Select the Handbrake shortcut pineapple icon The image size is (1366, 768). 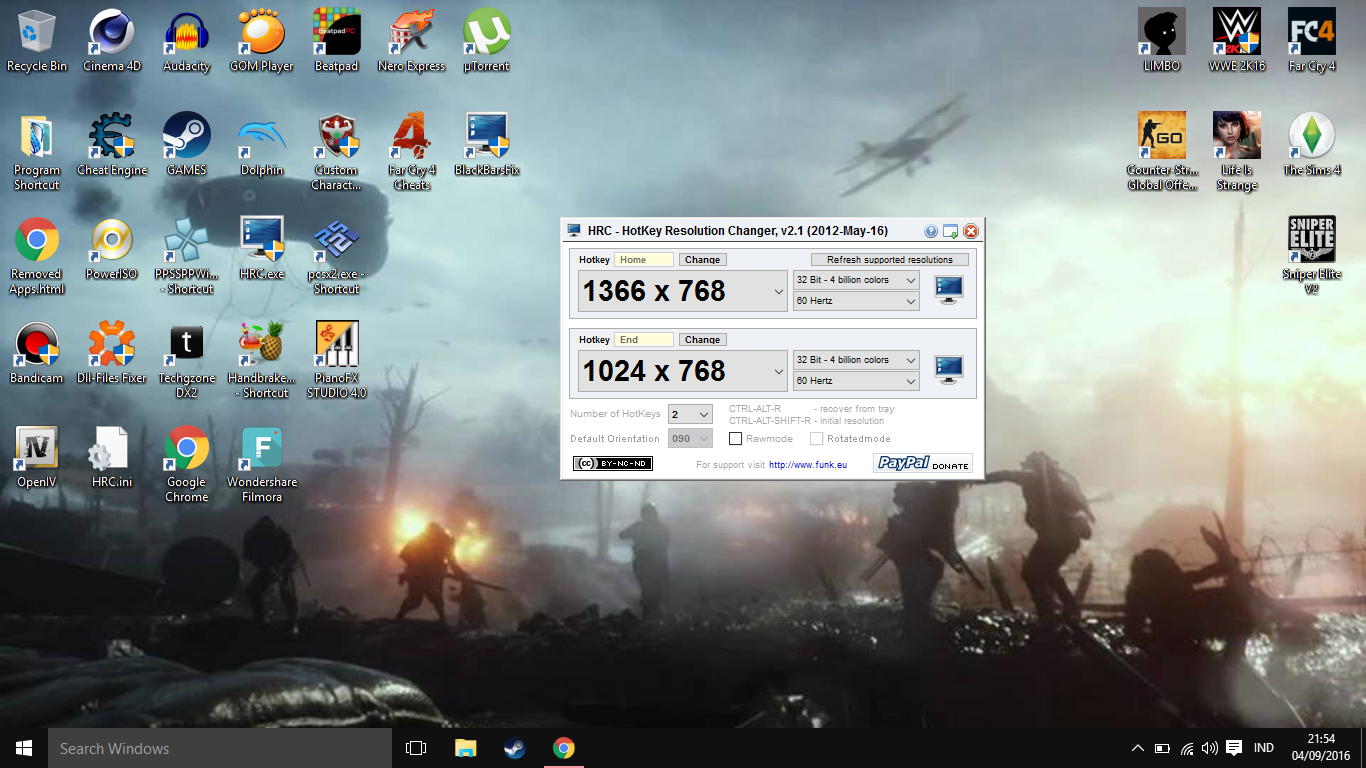[262, 360]
